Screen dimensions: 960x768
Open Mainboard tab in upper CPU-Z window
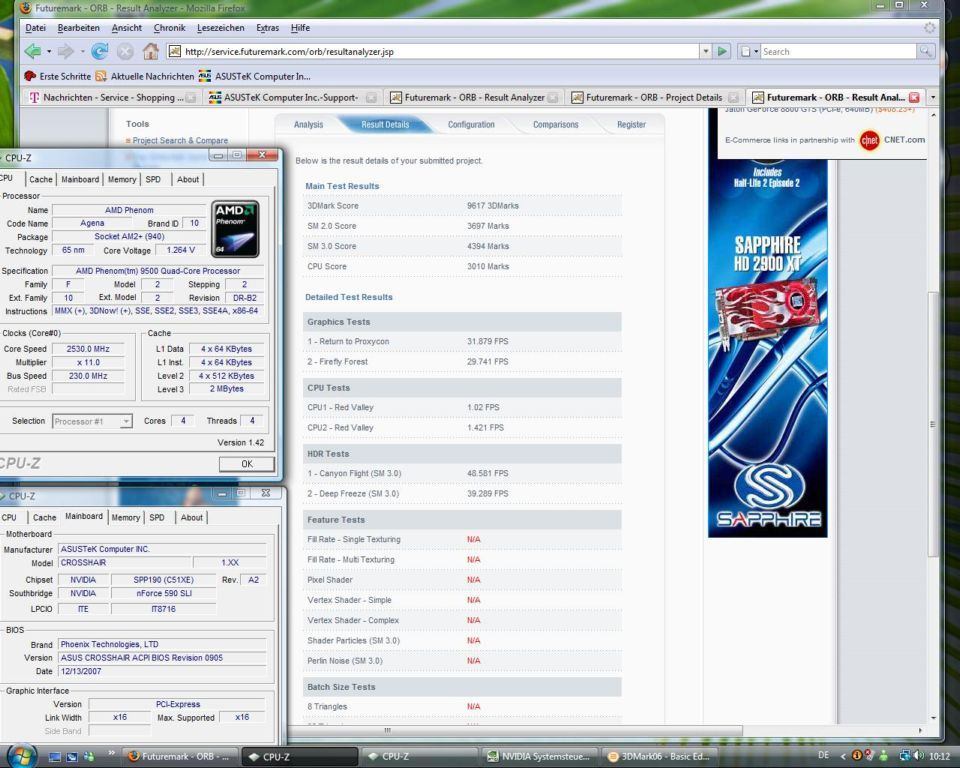[x=80, y=179]
